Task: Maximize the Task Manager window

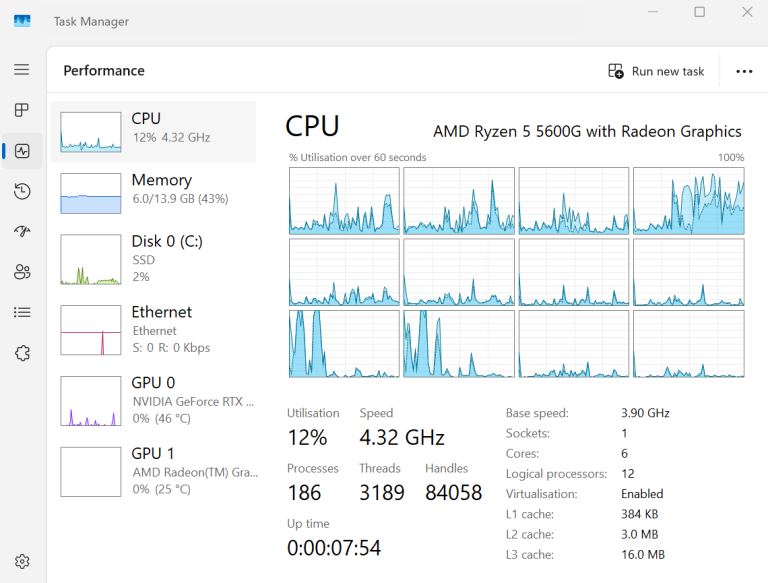Action: coord(699,12)
